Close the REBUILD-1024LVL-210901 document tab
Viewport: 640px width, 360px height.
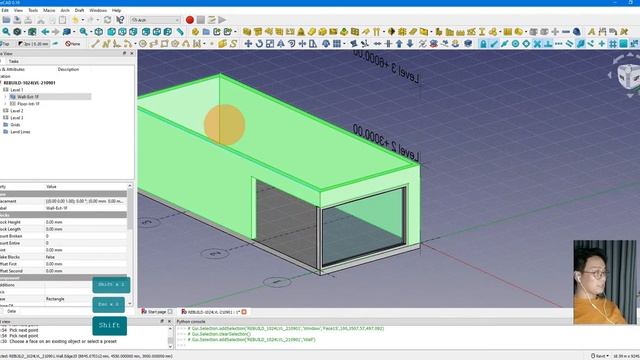(244, 312)
